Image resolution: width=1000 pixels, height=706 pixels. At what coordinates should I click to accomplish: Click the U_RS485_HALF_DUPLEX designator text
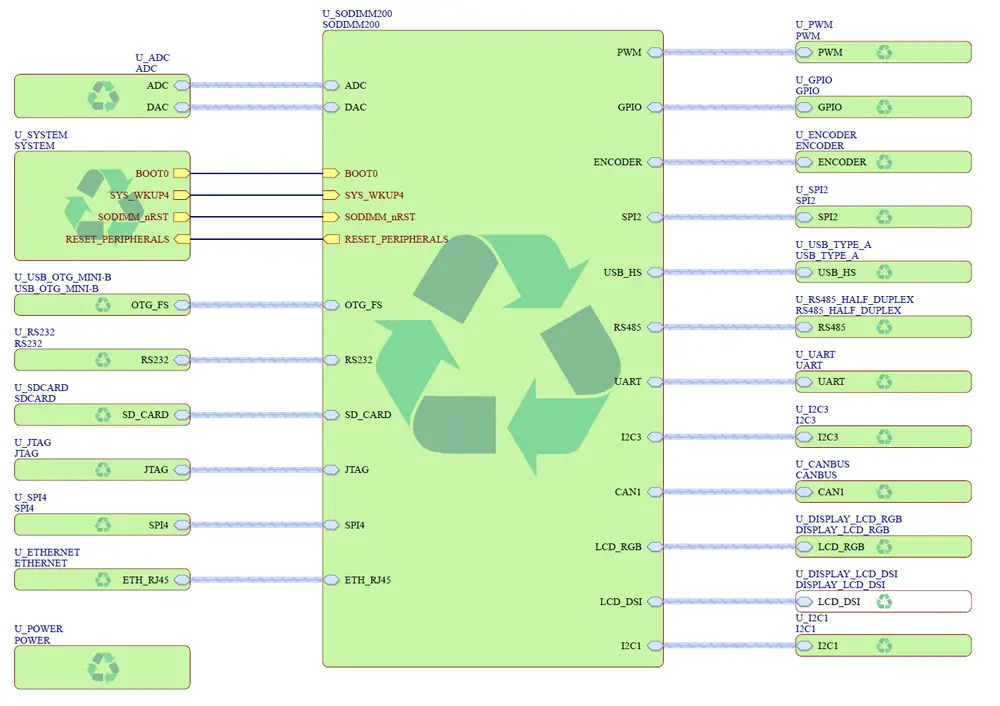[854, 300]
